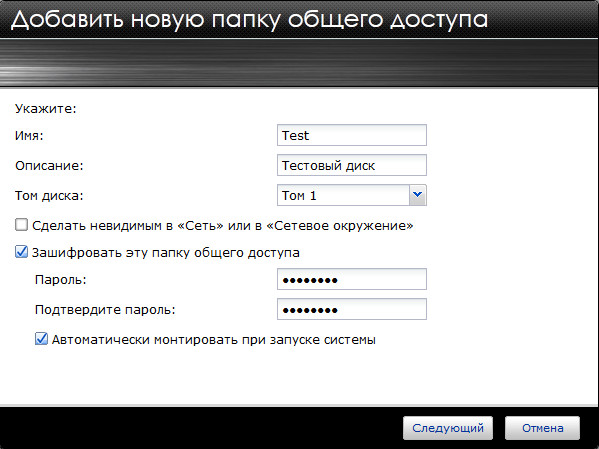599x449 pixels.
Task: Select the Подтвердите пароль field
Action: tap(351, 309)
